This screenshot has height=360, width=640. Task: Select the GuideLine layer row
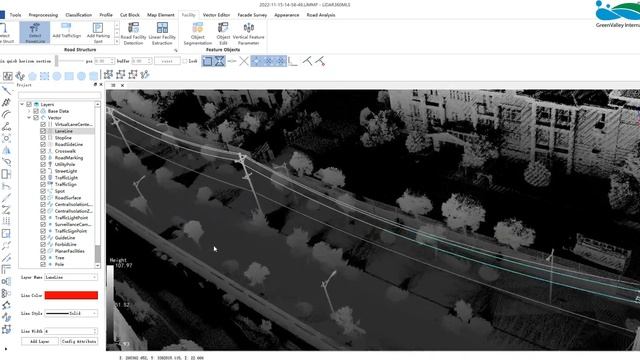(64, 238)
